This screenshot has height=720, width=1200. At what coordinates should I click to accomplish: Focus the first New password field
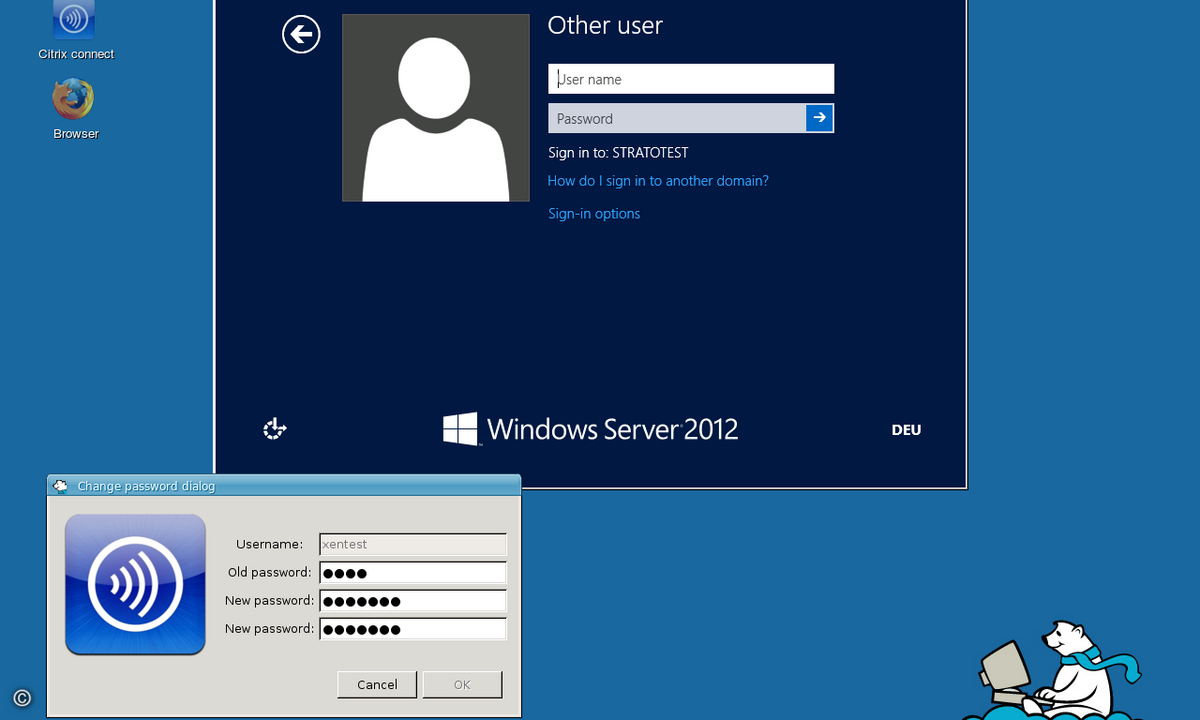tap(413, 601)
